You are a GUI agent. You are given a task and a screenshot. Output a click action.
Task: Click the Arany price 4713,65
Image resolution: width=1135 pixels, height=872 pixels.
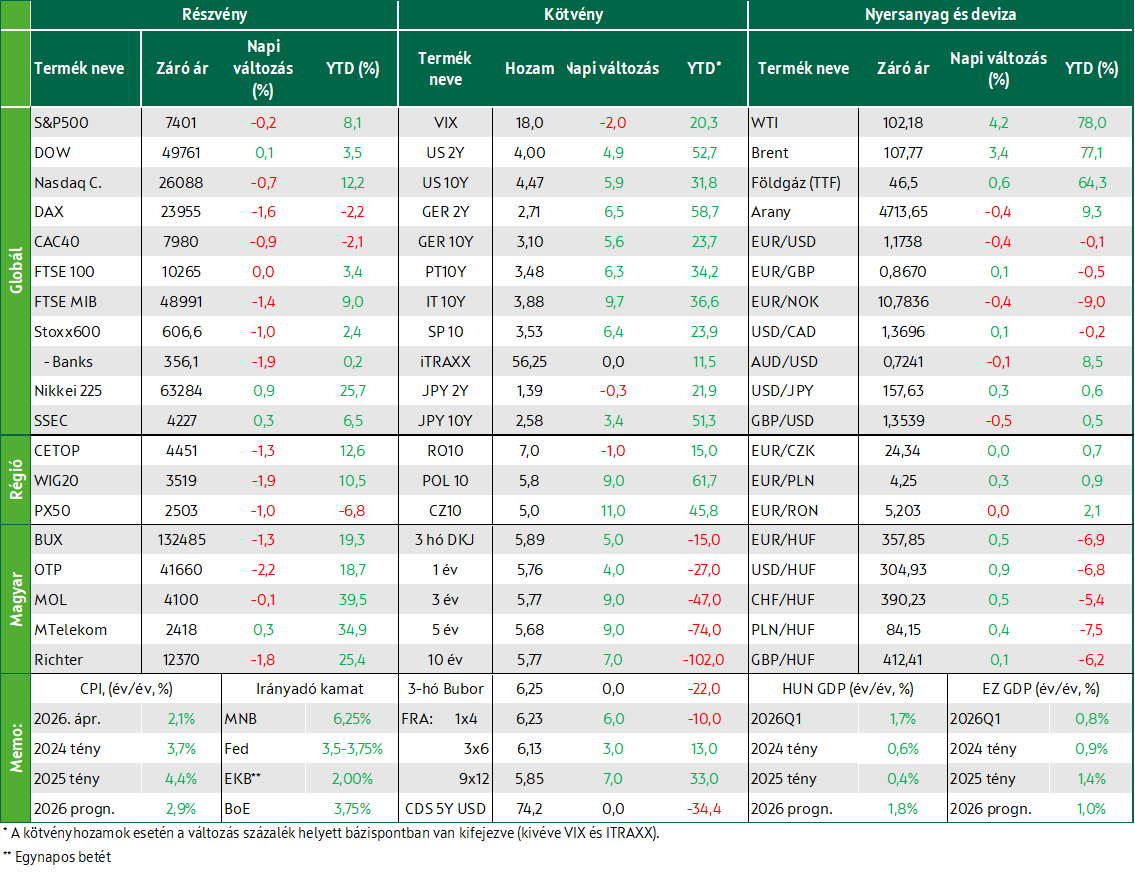point(903,212)
